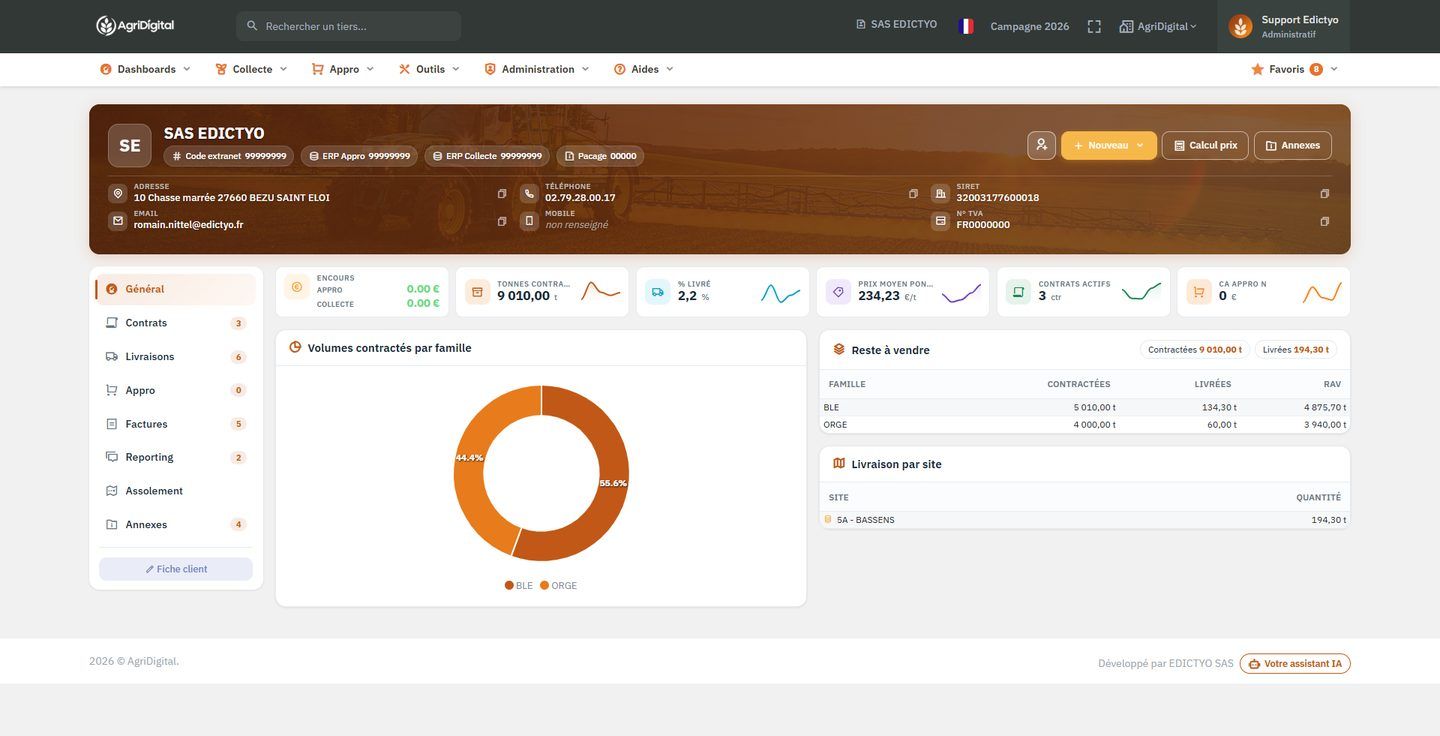Click the Calcul prix button
Viewport: 1440px width, 736px height.
tap(1205, 145)
